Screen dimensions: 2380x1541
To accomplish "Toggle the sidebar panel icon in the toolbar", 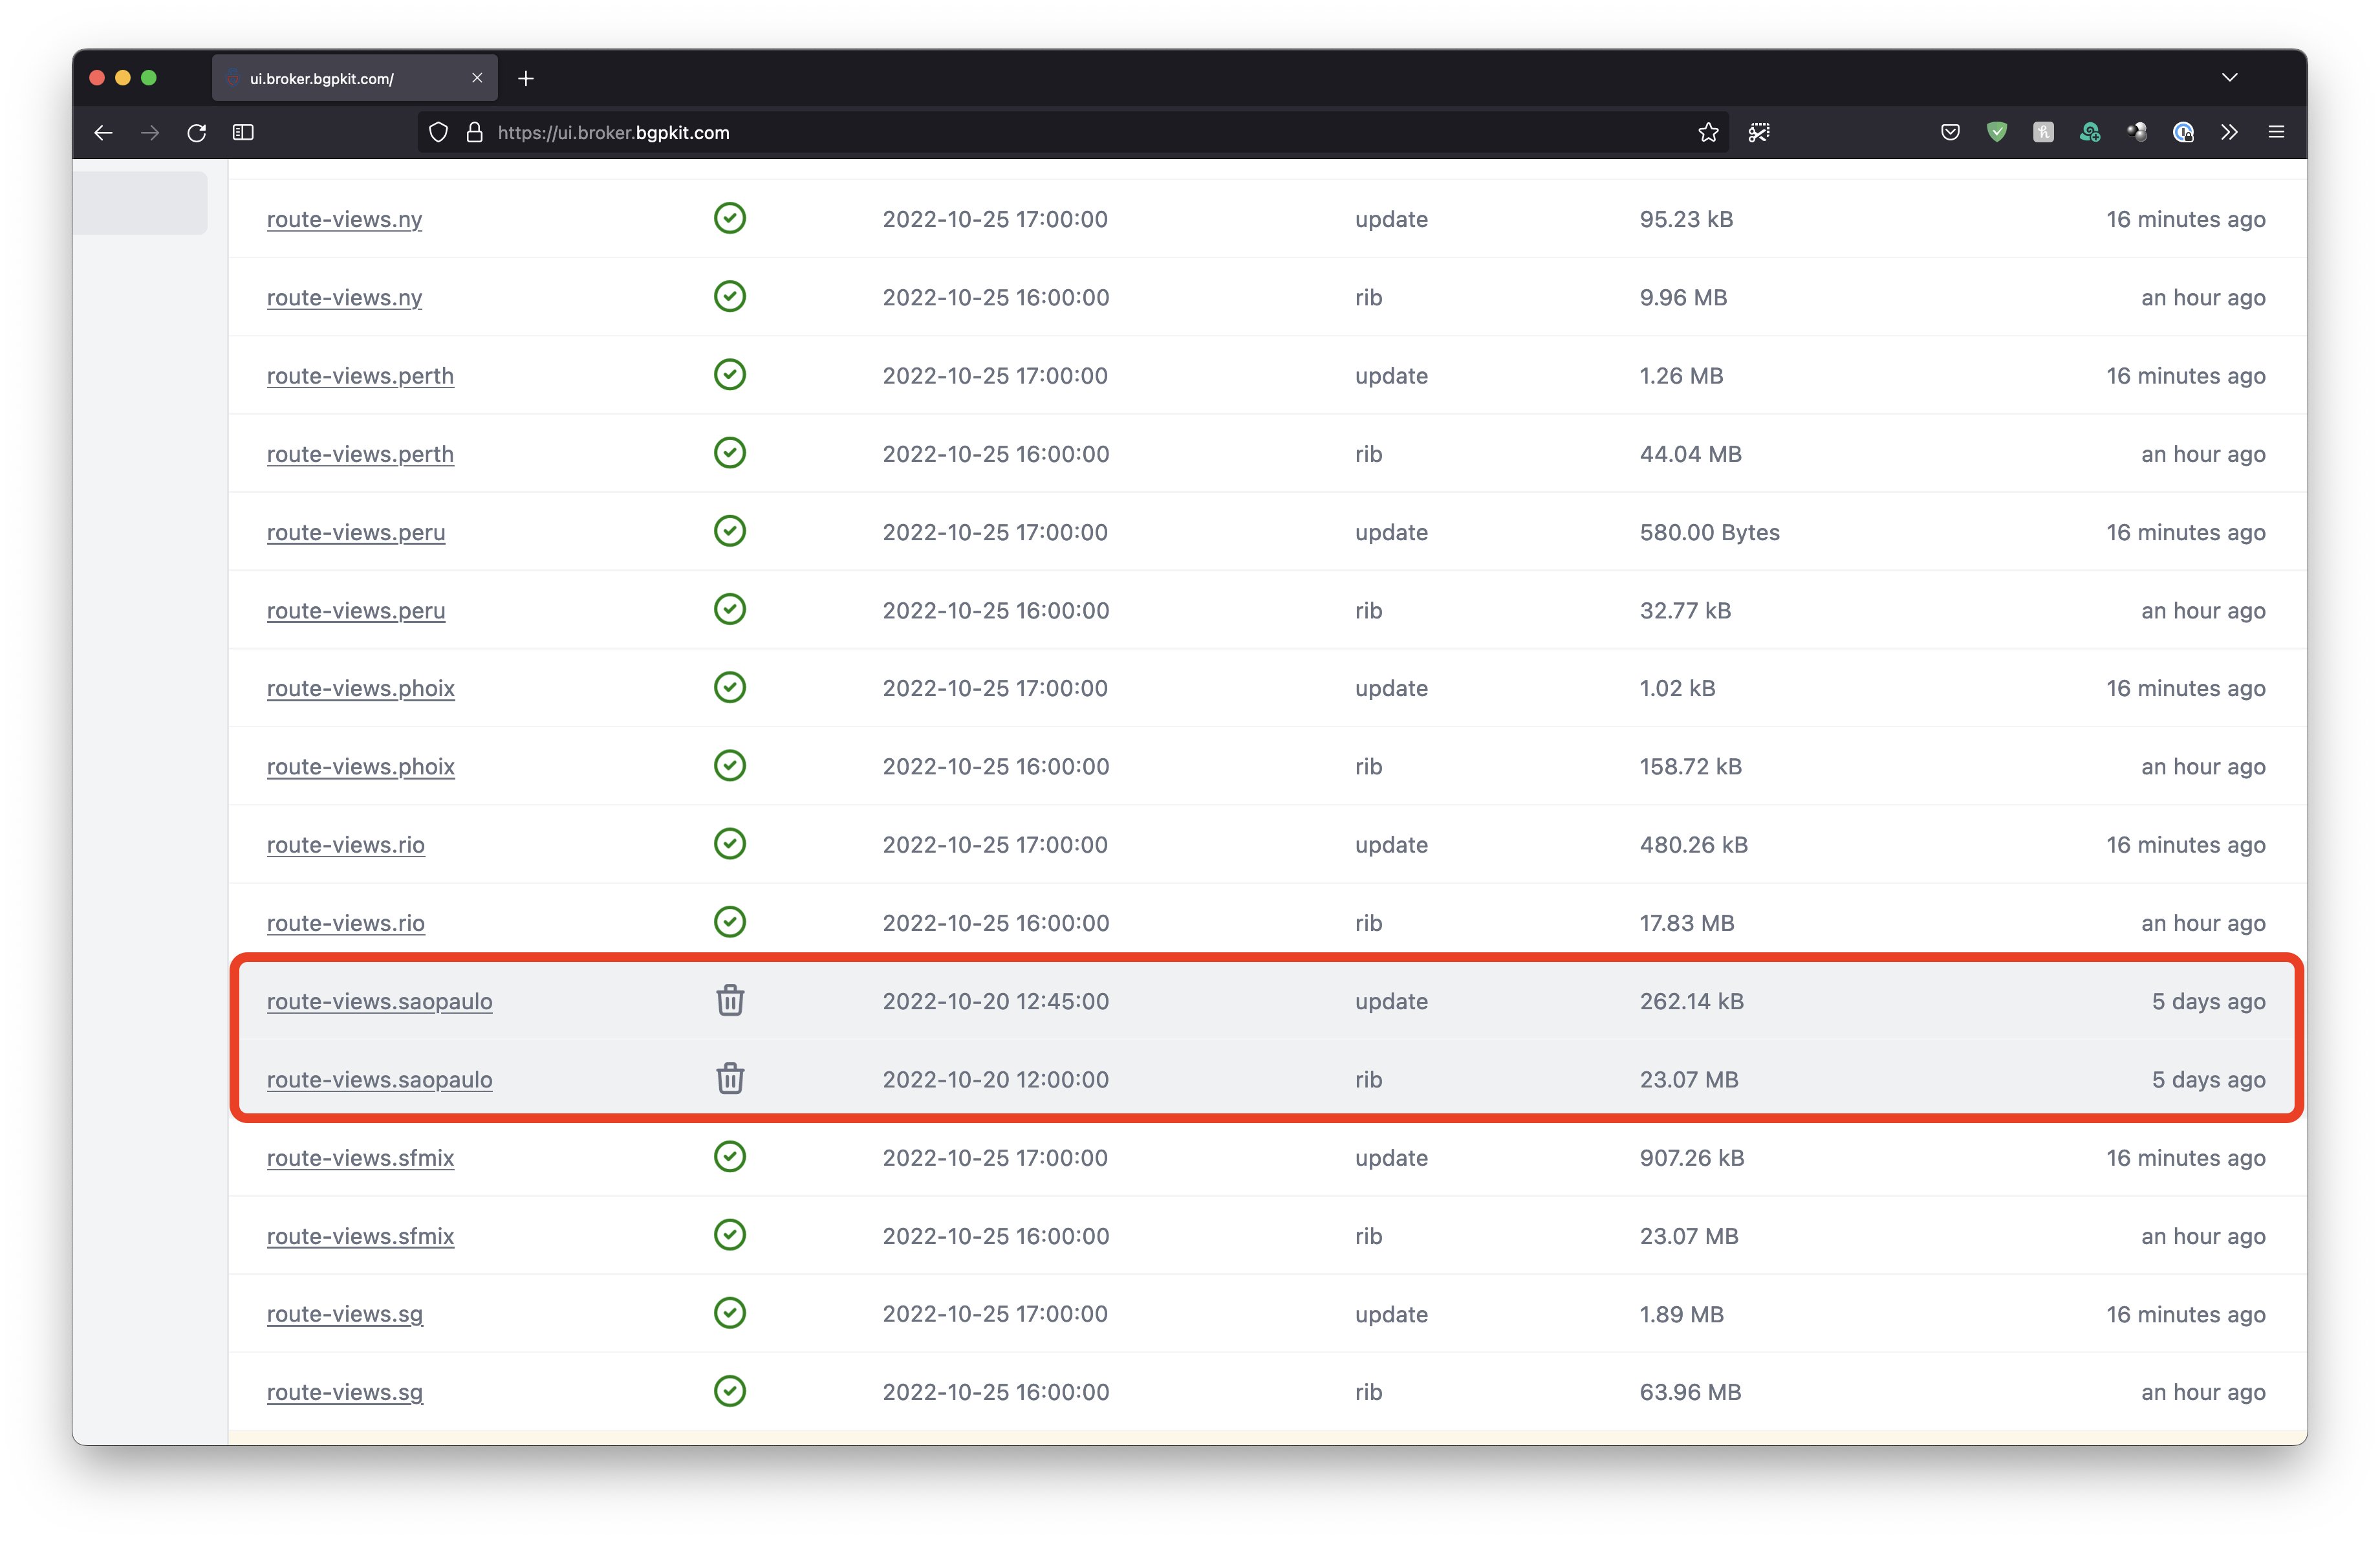I will 243,132.
